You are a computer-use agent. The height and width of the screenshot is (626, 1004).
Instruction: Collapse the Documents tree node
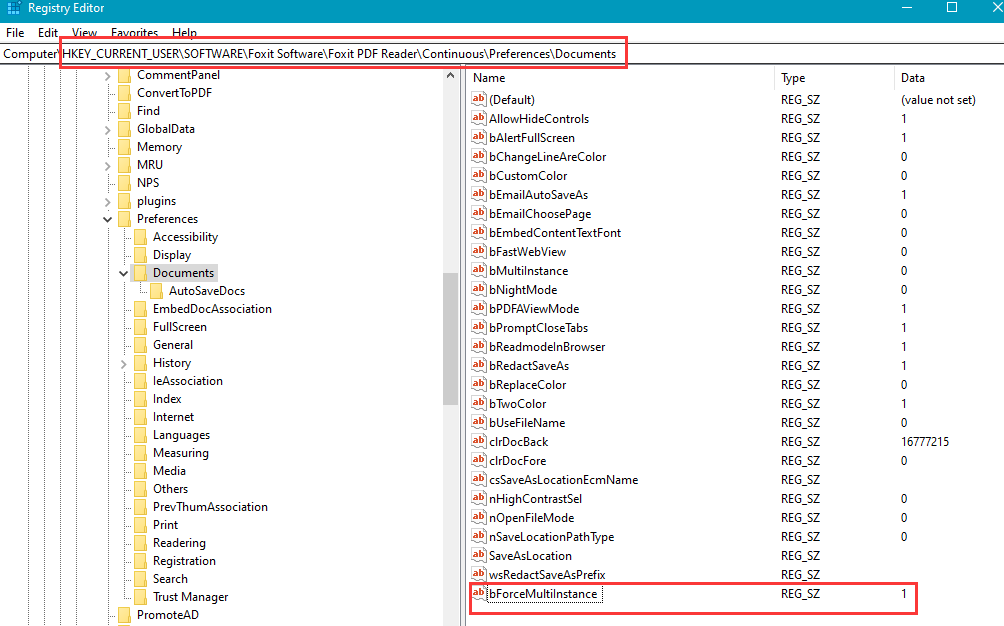(124, 273)
